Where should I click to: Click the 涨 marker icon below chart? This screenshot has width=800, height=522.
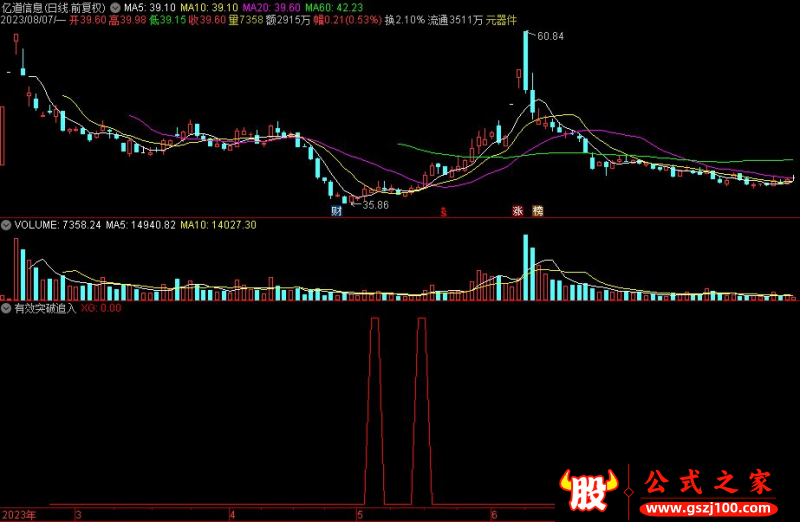(518, 211)
